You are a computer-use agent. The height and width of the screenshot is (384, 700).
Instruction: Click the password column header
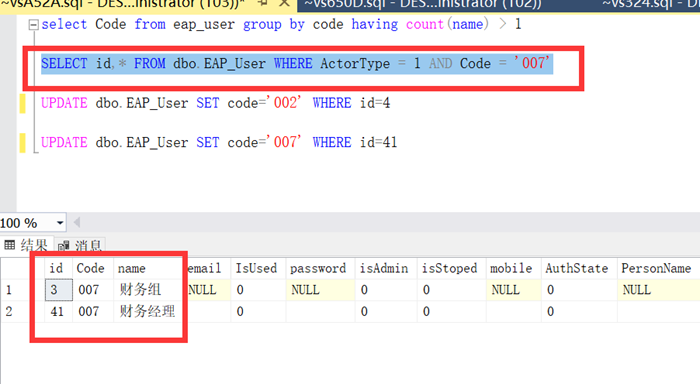click(321, 268)
